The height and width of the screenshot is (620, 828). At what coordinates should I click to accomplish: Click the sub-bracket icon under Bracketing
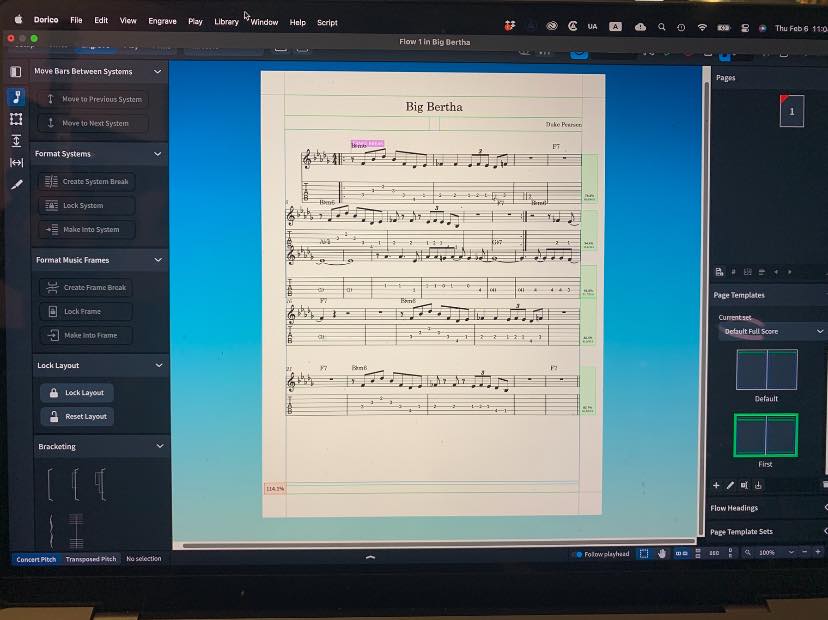76,484
